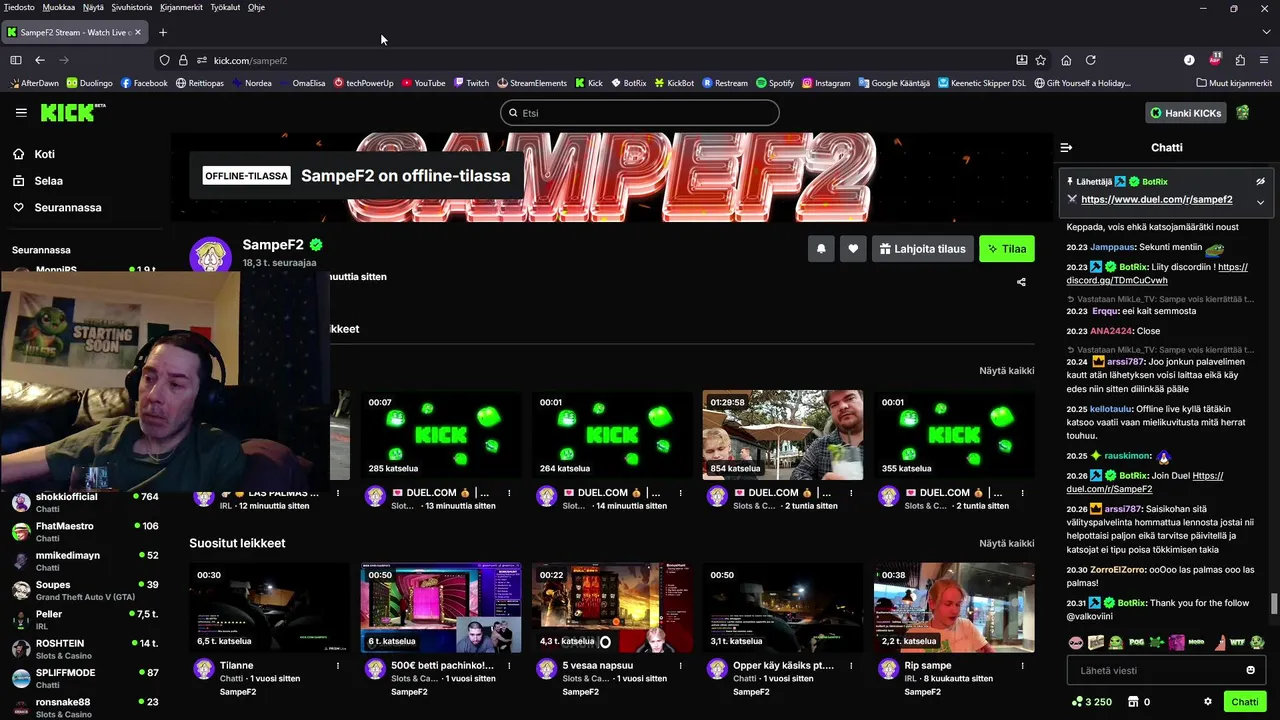1280x720 pixels.
Task: Click the browser address bar URL
Action: click(x=250, y=60)
